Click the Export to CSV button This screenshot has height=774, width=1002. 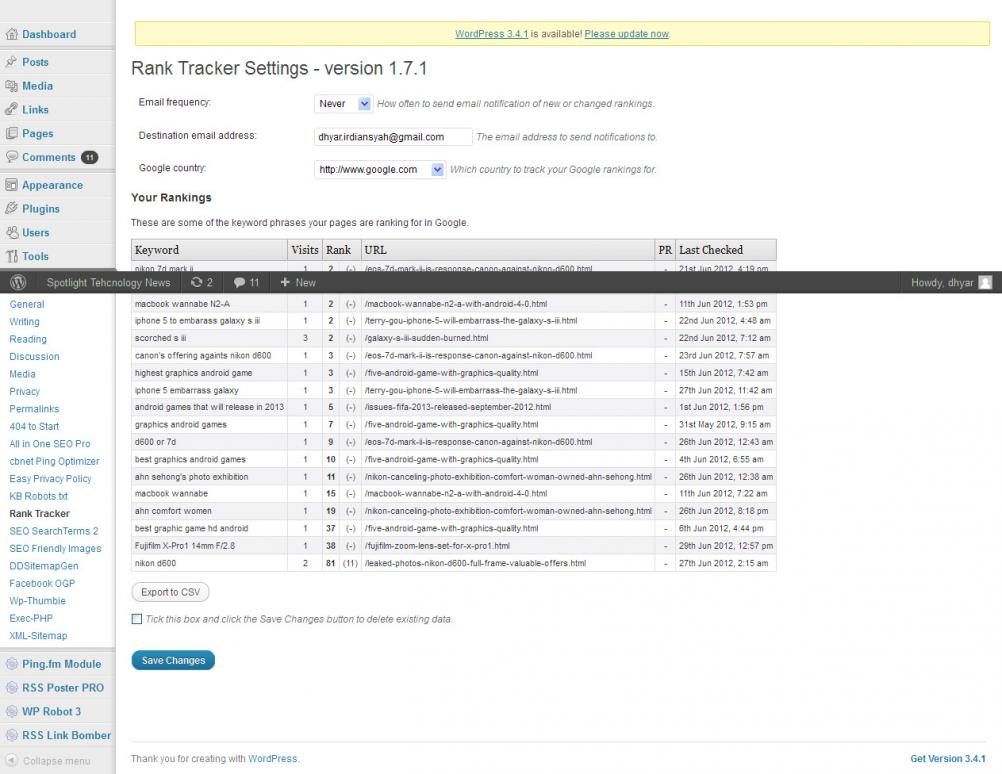coord(171,592)
